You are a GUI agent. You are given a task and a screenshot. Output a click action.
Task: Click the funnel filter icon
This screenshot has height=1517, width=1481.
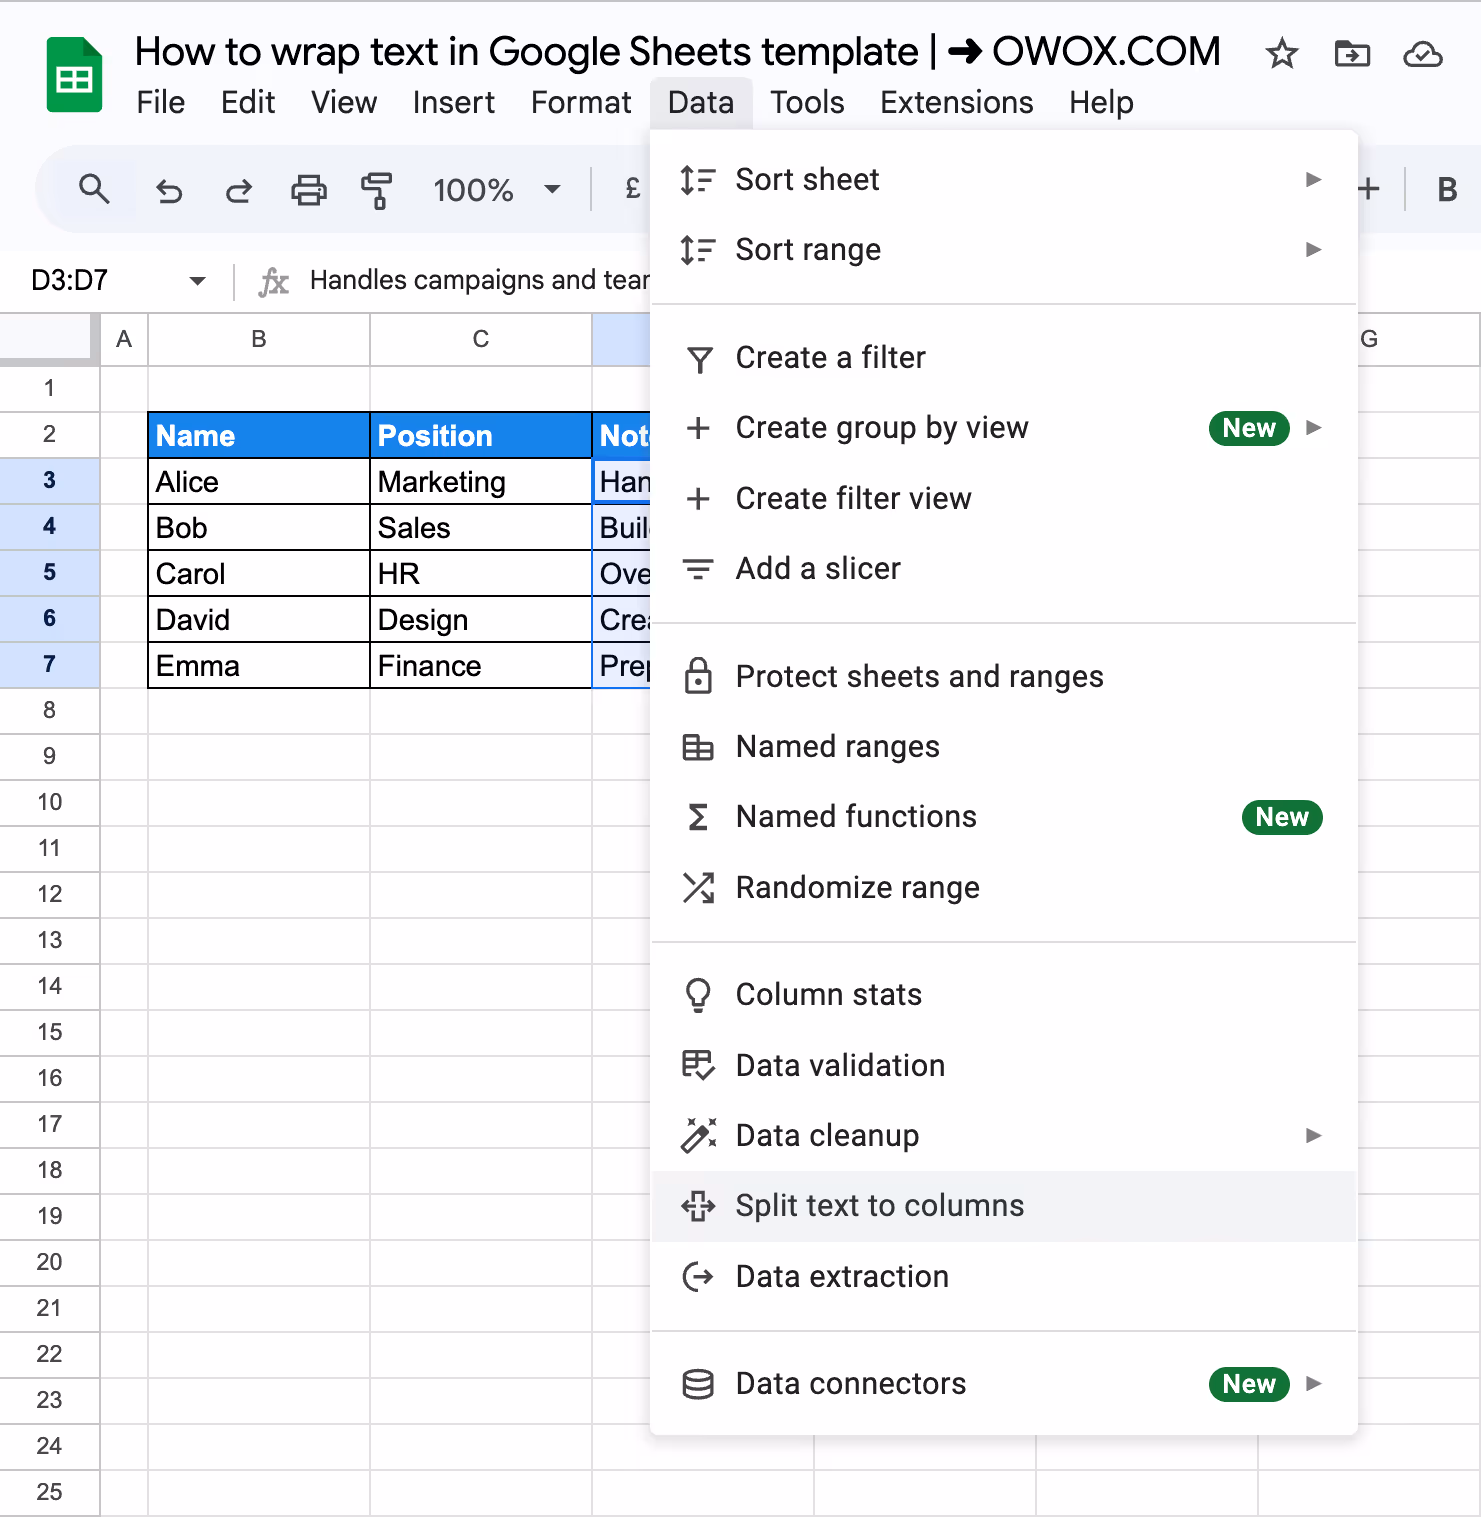tap(700, 359)
